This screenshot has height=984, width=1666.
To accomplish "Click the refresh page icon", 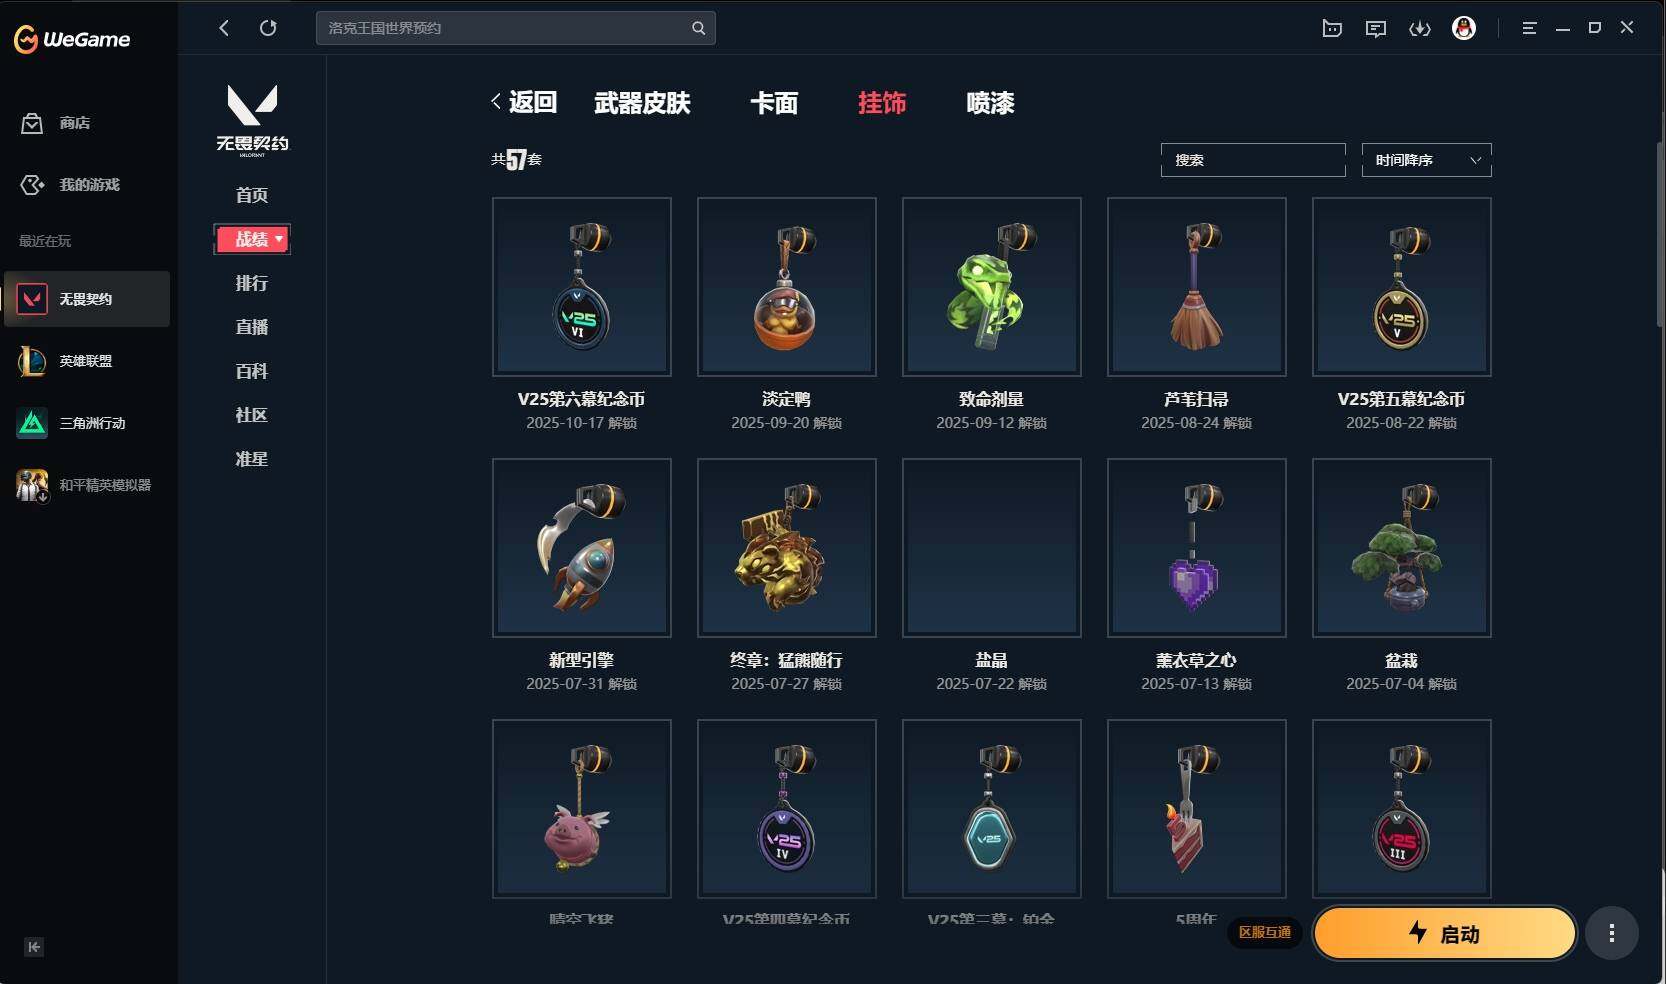I will coord(268,28).
